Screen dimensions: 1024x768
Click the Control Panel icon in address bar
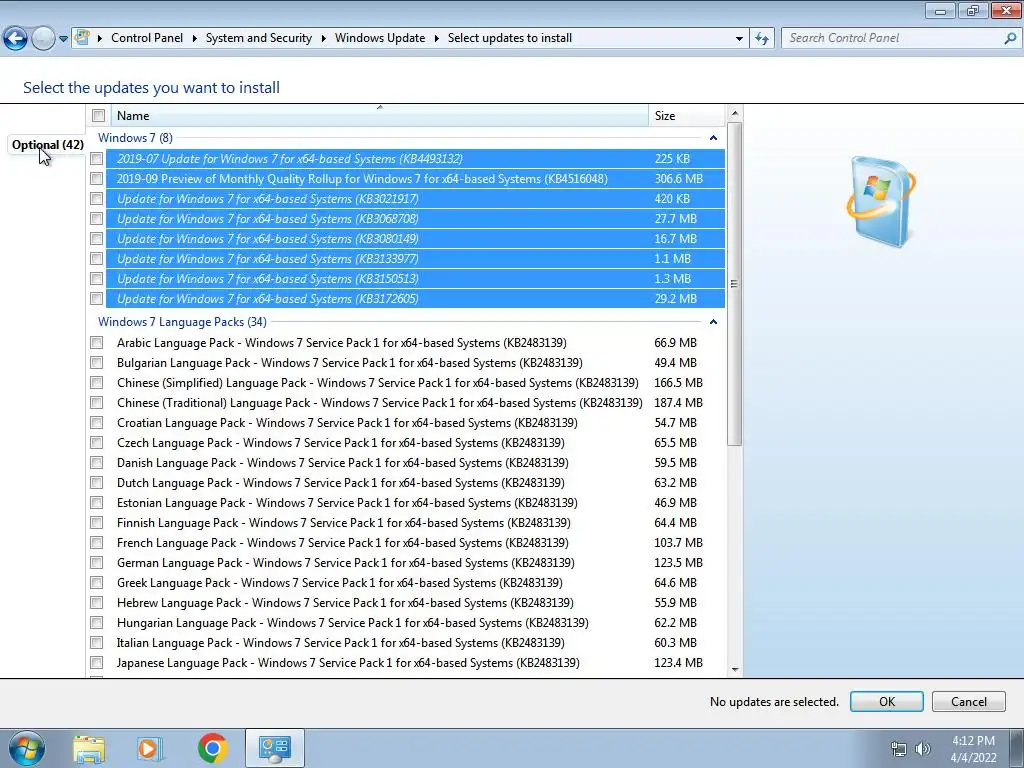coord(82,37)
